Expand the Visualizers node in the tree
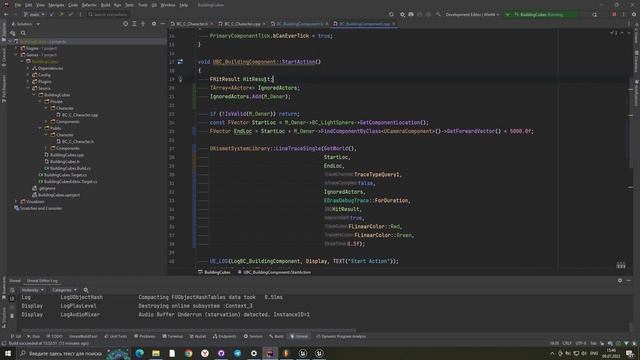This screenshot has height=360, width=640. pyautogui.click(x=16, y=202)
